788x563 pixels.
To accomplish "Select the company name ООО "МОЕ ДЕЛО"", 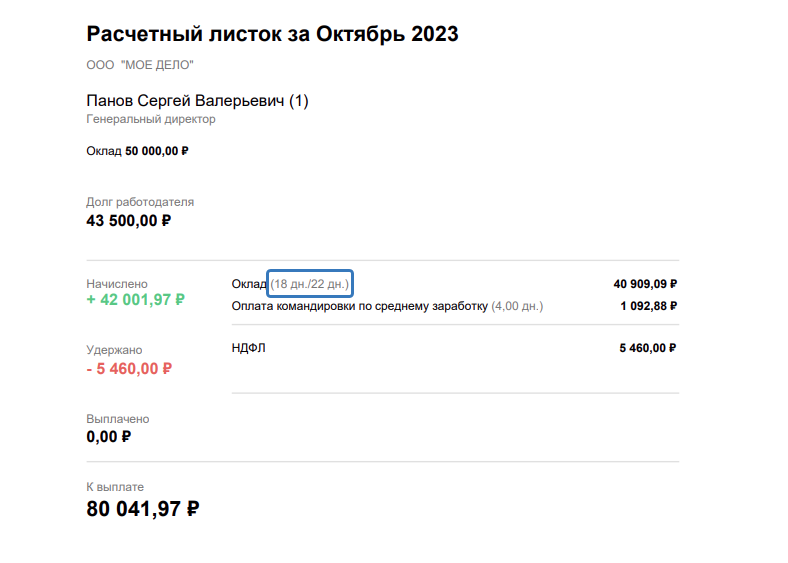I will pyautogui.click(x=140, y=65).
